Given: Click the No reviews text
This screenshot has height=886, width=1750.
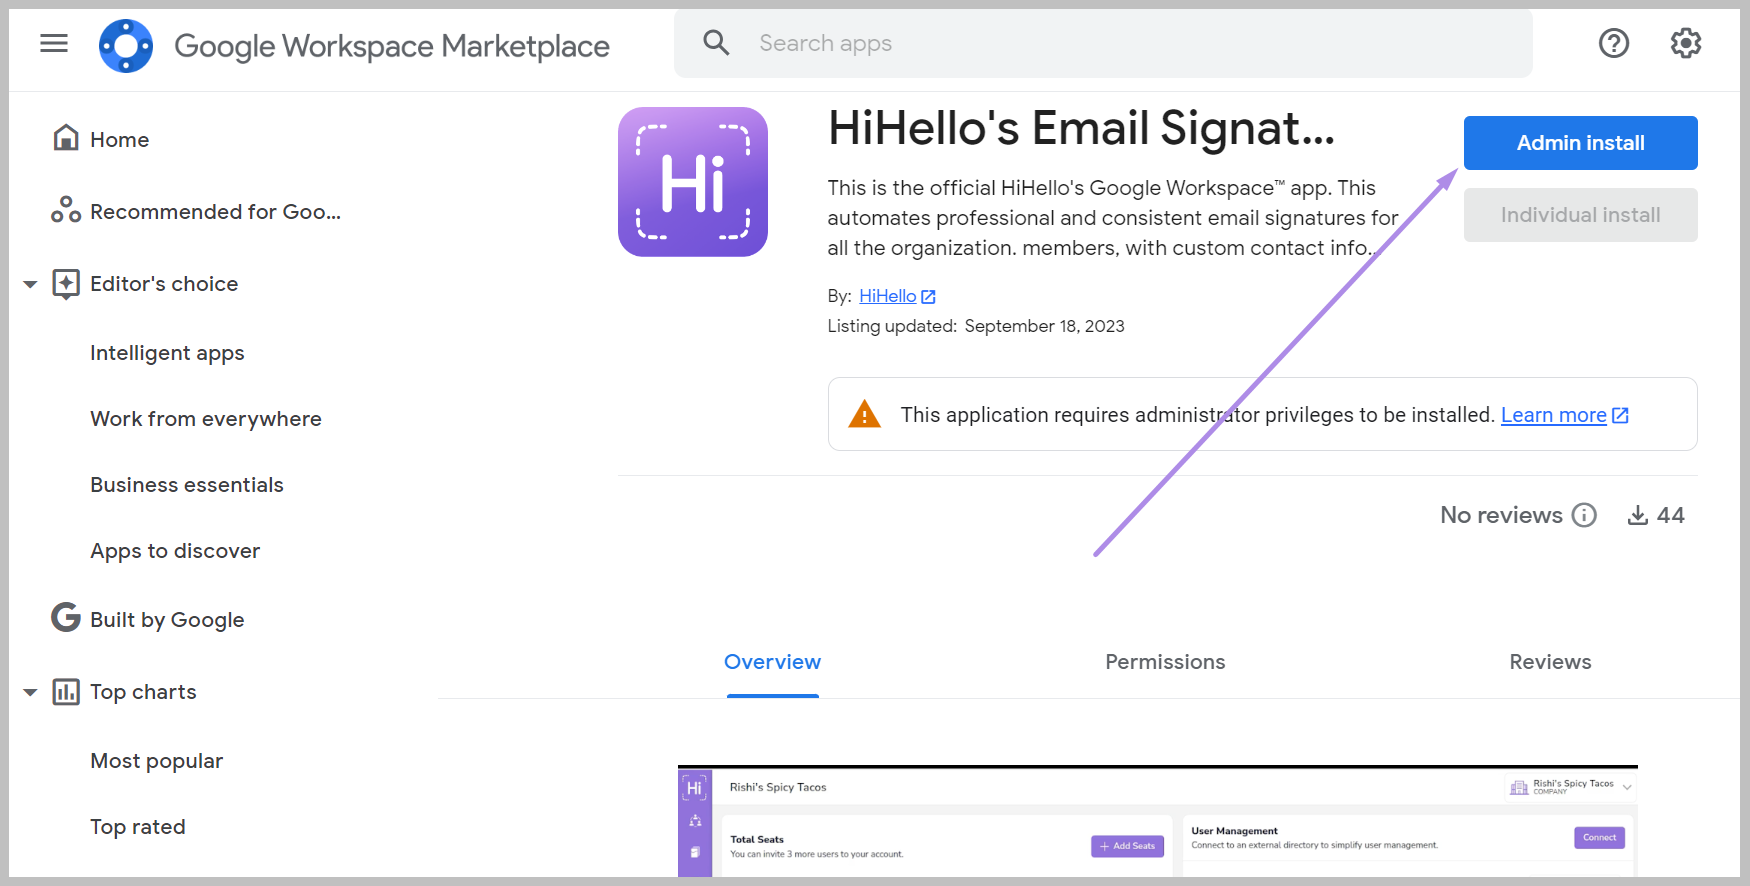Looking at the screenshot, I should click(1501, 515).
